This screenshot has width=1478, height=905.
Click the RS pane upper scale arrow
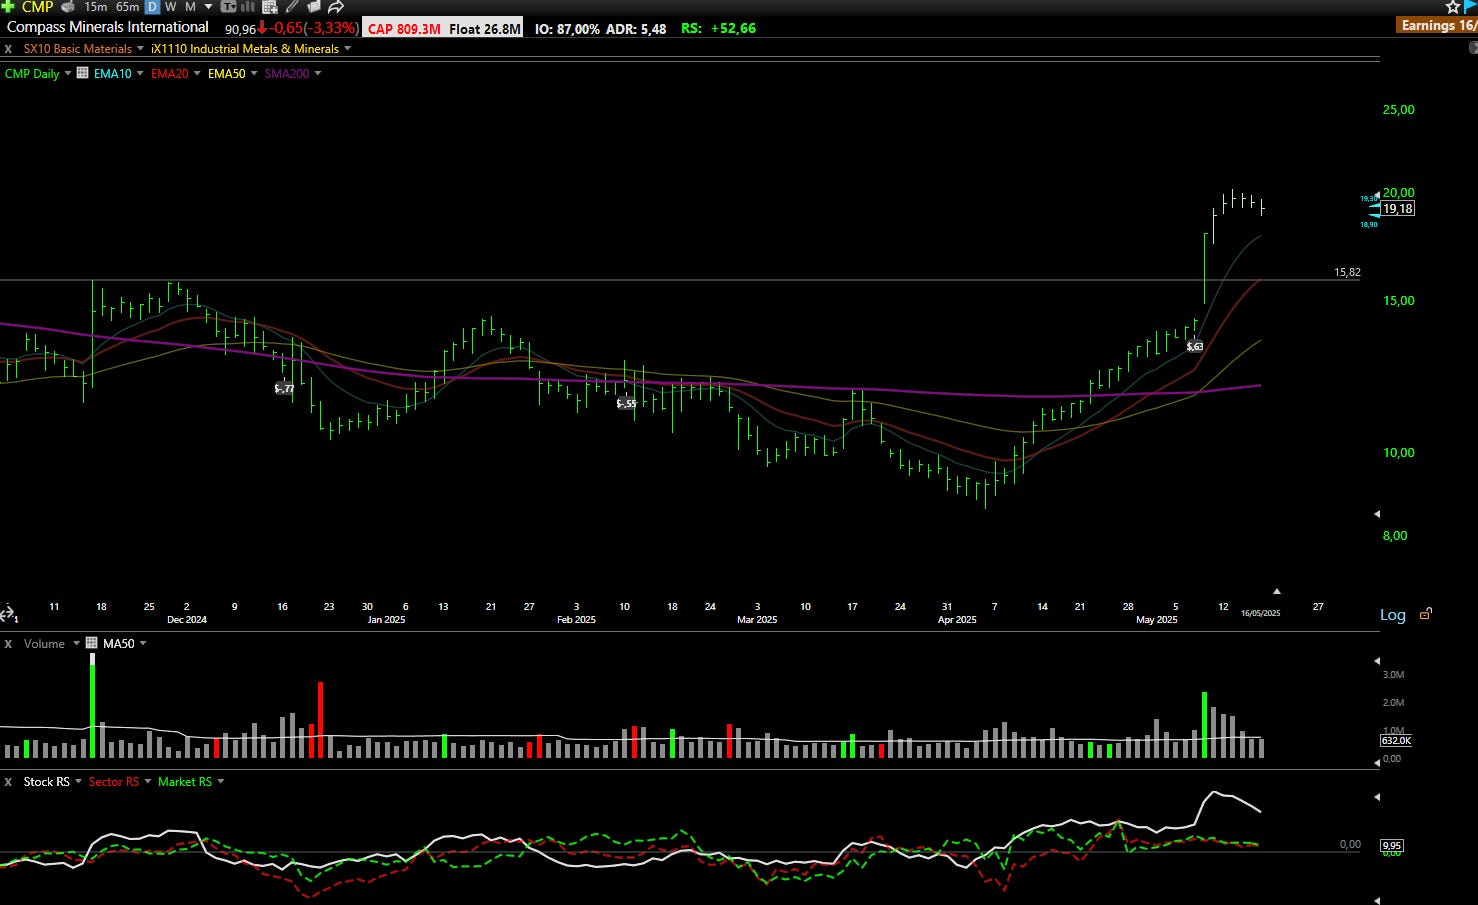click(1377, 797)
